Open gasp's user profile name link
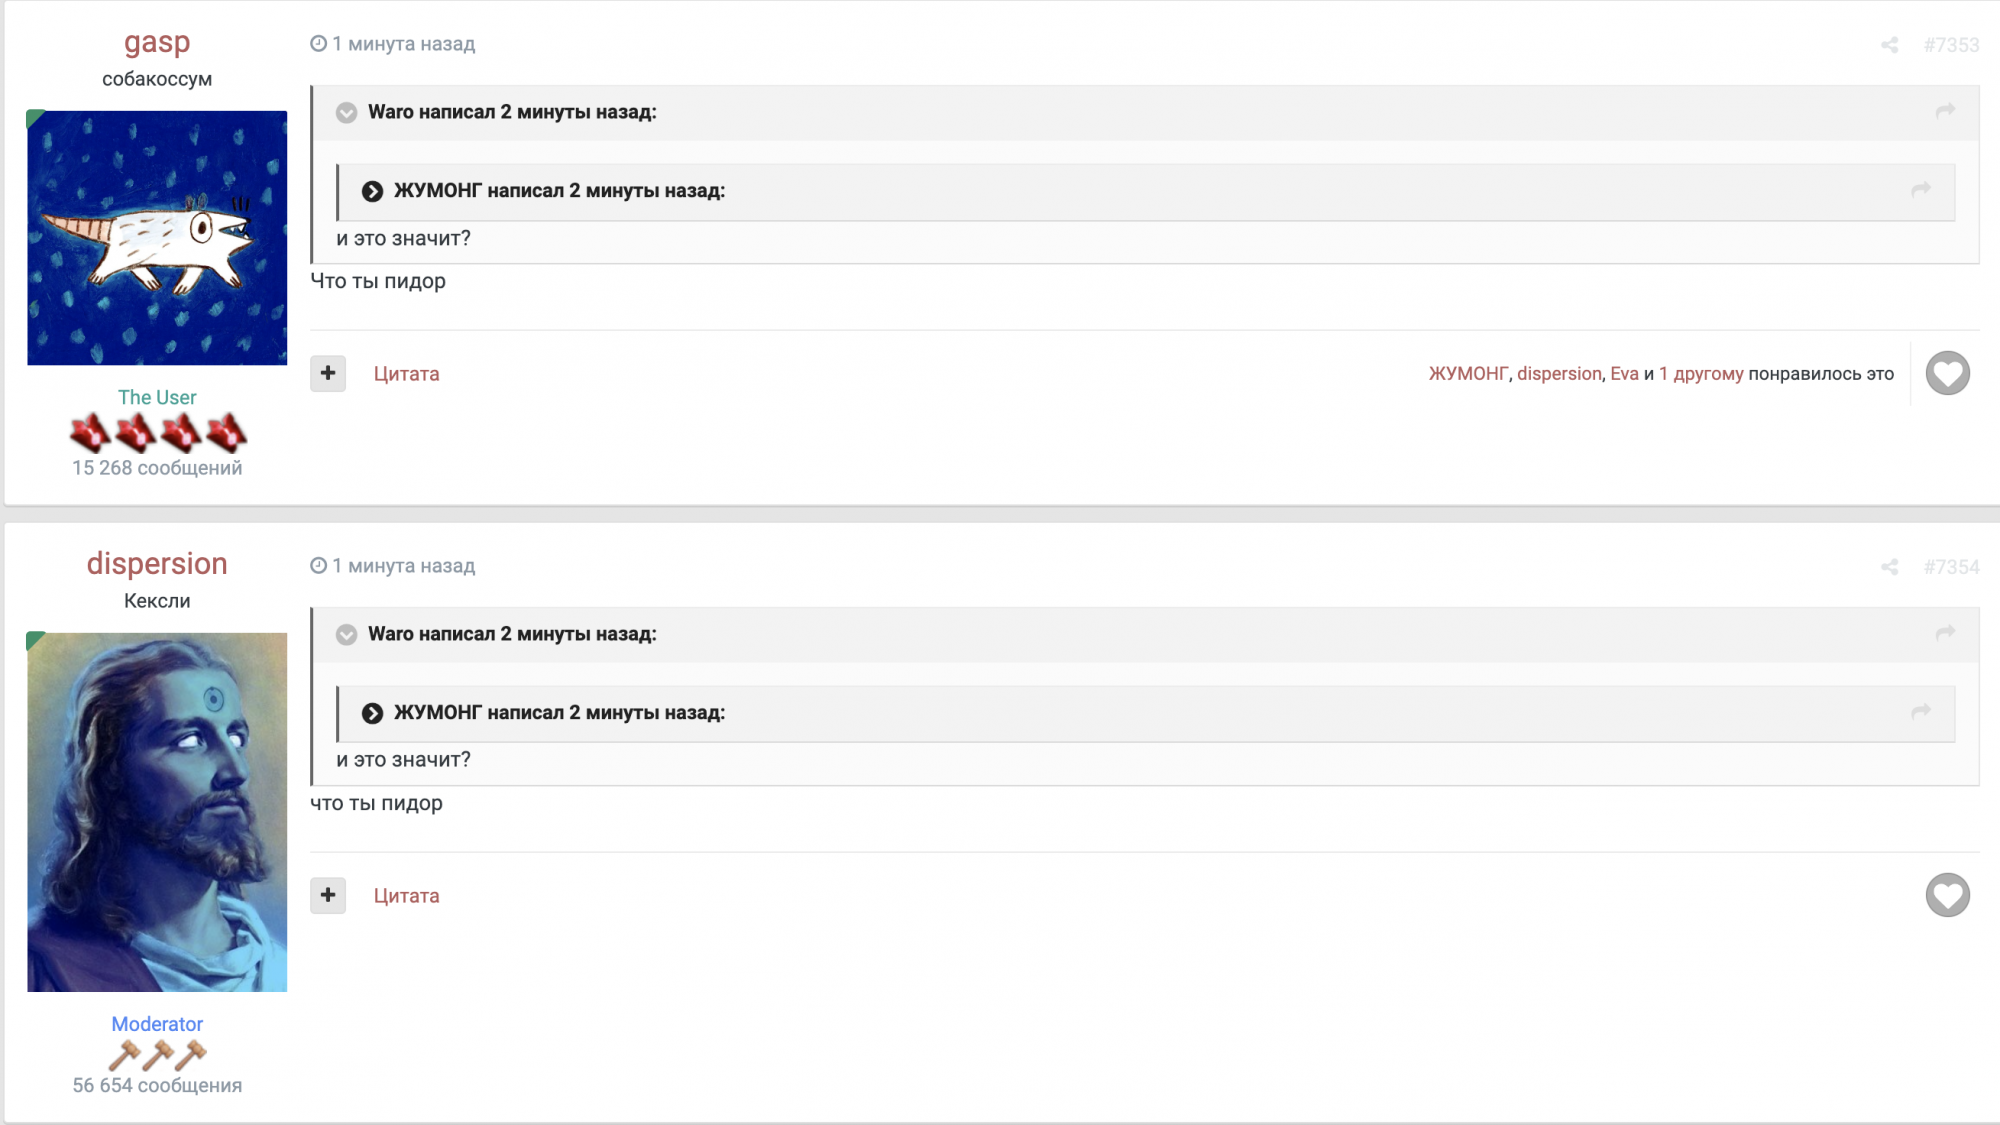 157,43
